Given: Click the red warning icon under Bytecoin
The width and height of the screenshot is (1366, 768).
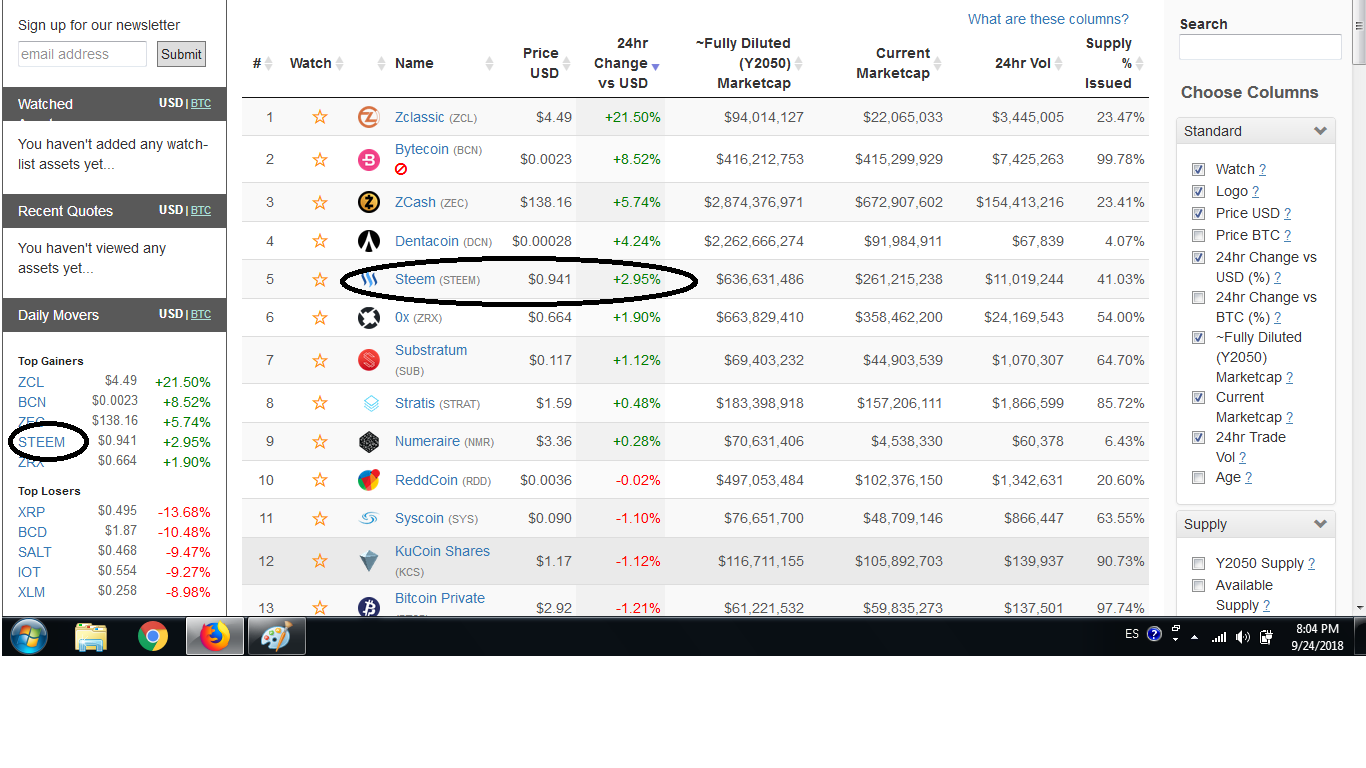Looking at the screenshot, I should [x=401, y=169].
